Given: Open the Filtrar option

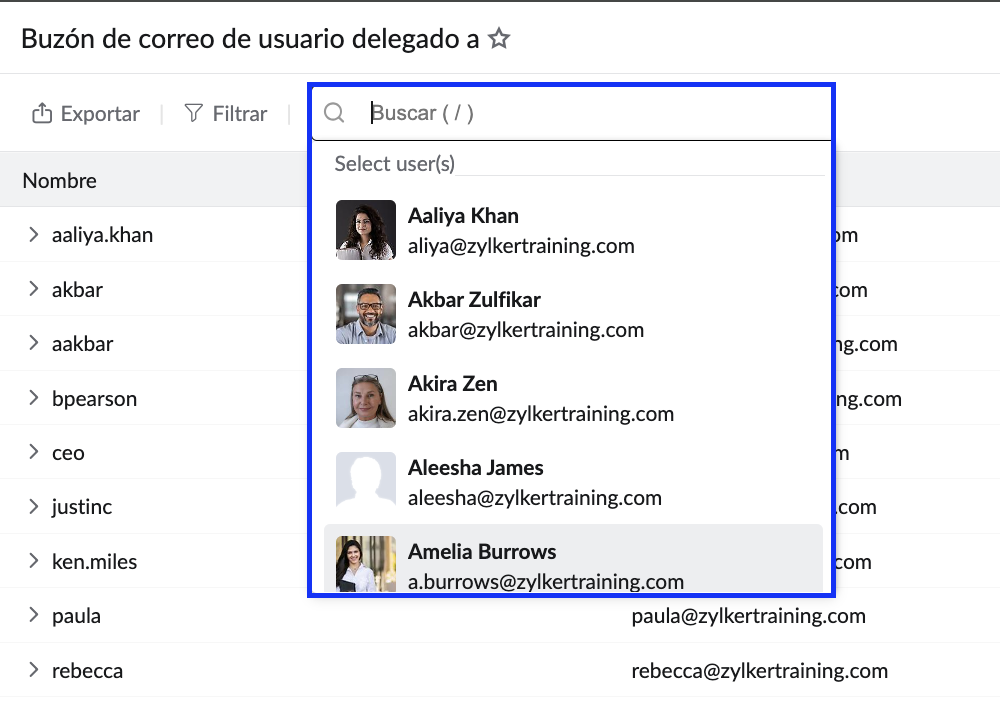Looking at the screenshot, I should point(226,114).
